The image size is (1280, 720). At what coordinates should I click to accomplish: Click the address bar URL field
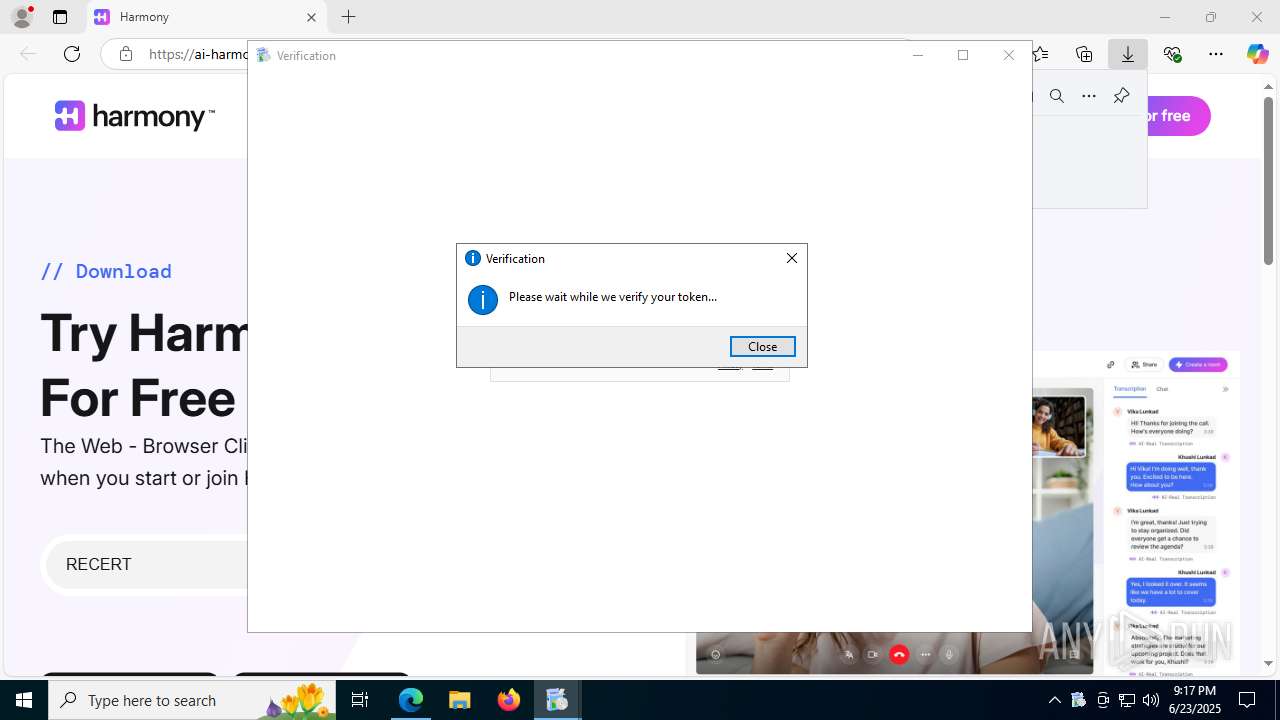(x=198, y=54)
